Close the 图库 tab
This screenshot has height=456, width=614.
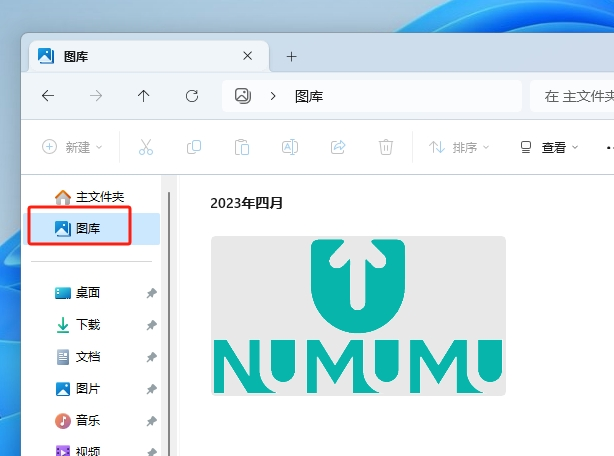coord(247,56)
